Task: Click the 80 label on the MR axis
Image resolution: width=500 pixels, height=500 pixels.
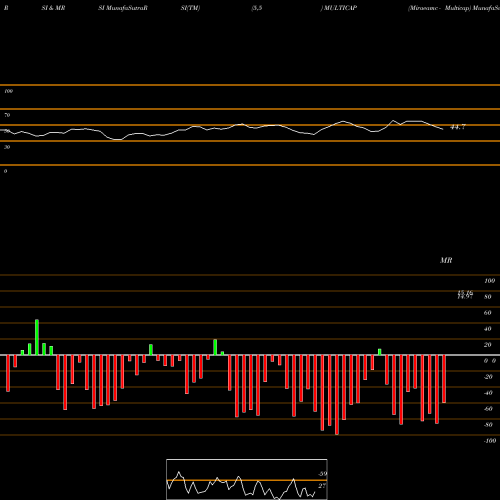Action: point(488,297)
